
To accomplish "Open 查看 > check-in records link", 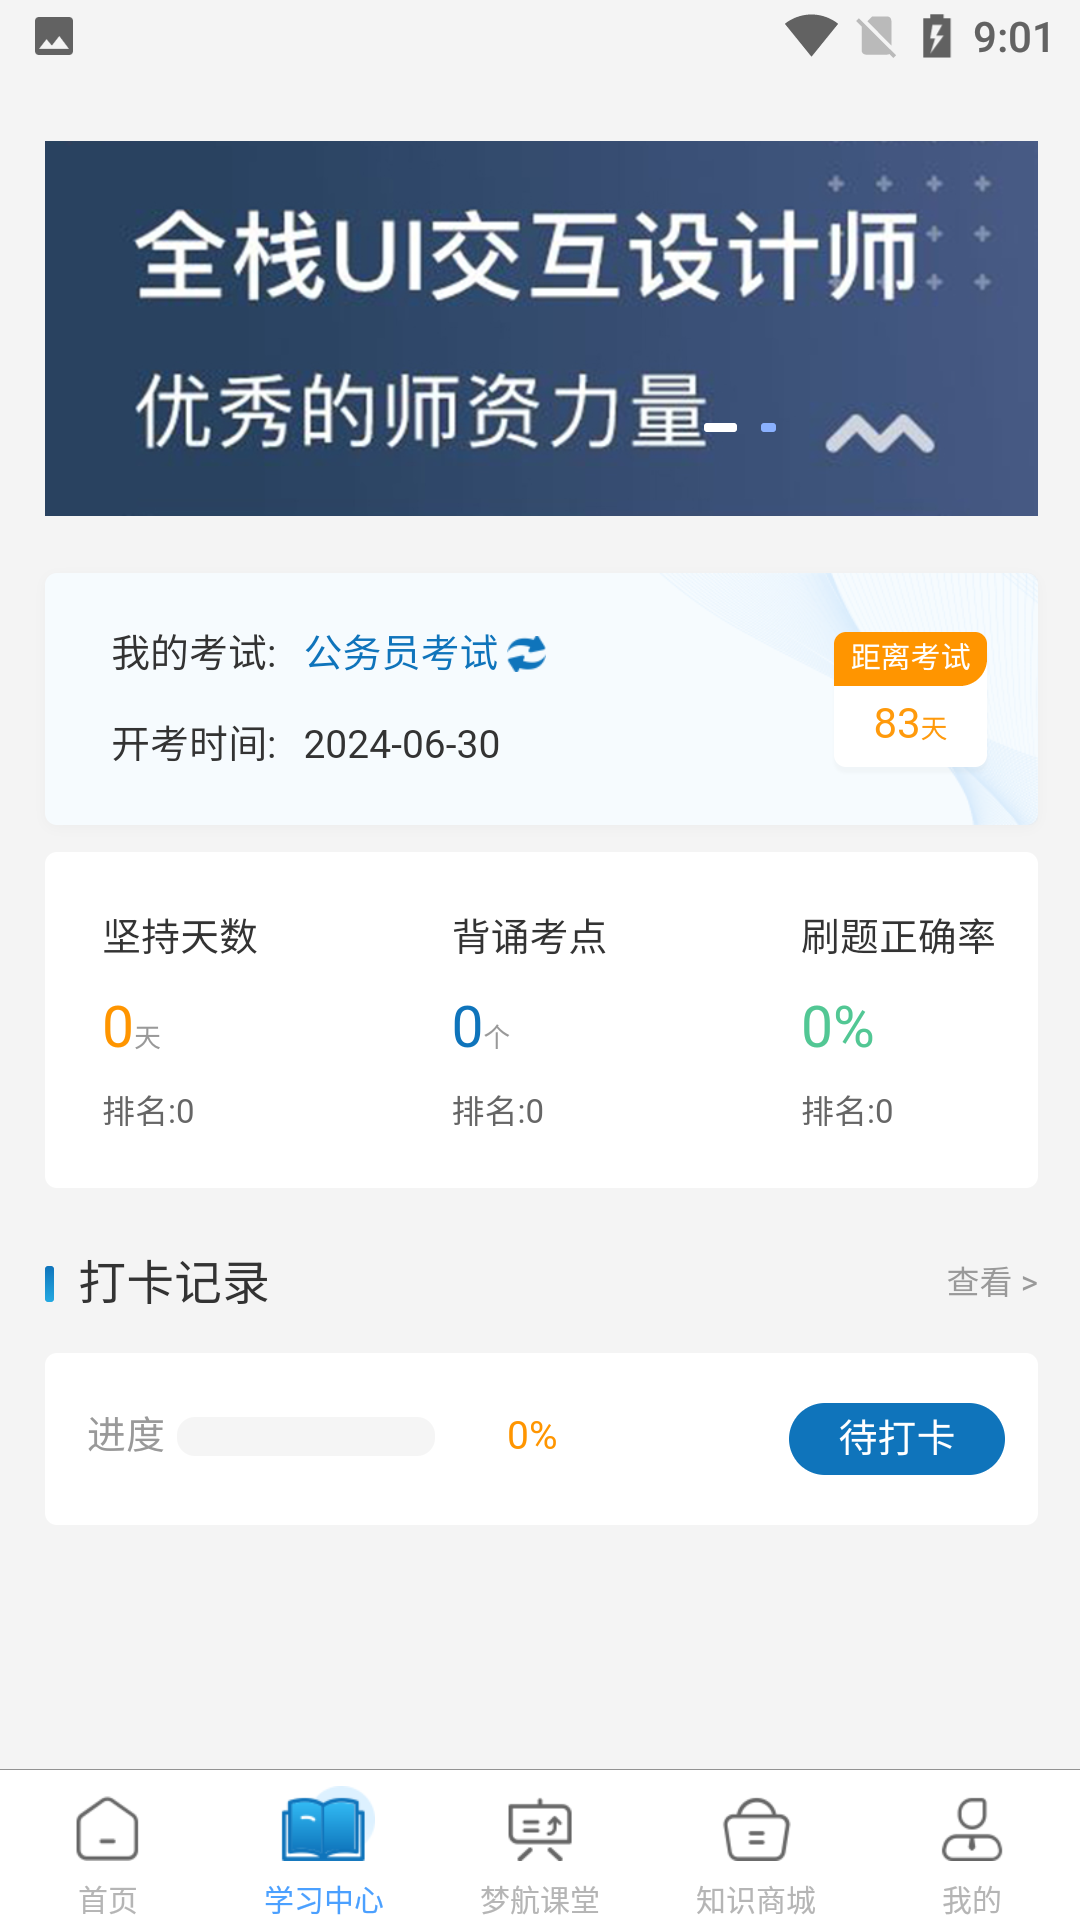I will tap(991, 1282).
